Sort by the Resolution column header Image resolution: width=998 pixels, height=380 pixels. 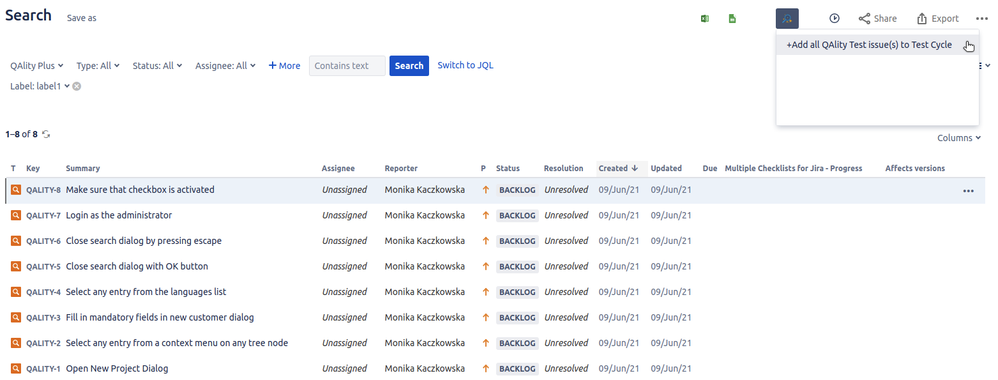[563, 168]
